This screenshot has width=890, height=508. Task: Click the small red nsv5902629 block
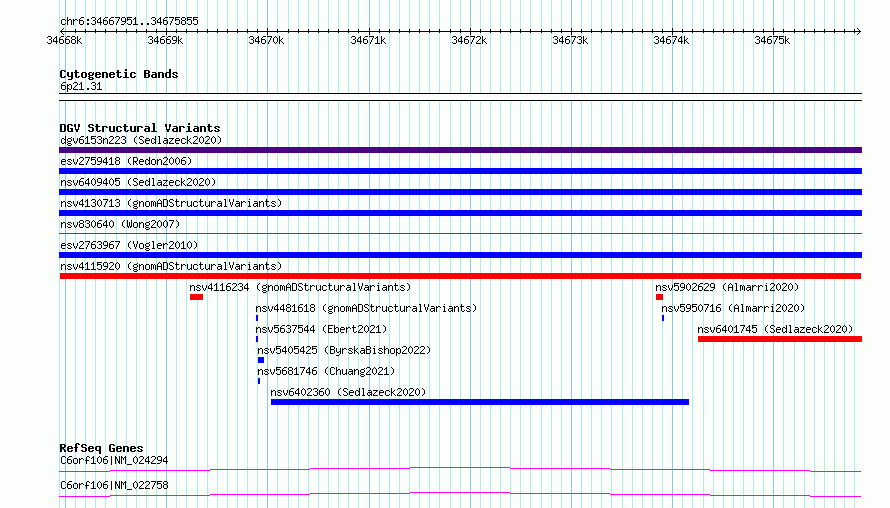[x=659, y=297]
